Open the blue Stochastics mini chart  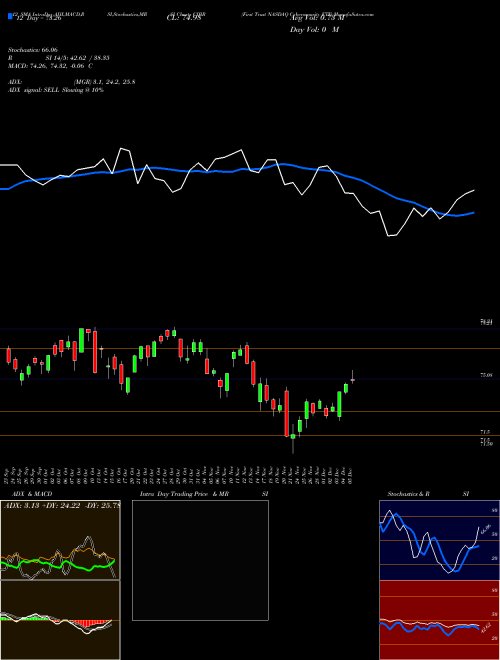pos(439,540)
